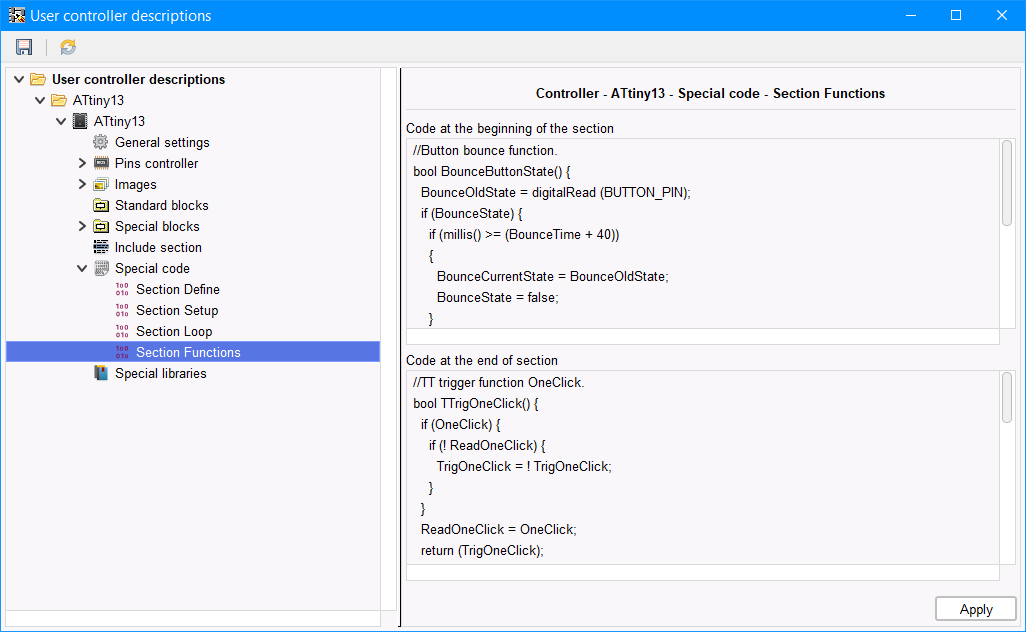The width and height of the screenshot is (1026, 632).
Task: Click into the 'bool TTrigOneClick() {' code line
Action: coord(476,404)
